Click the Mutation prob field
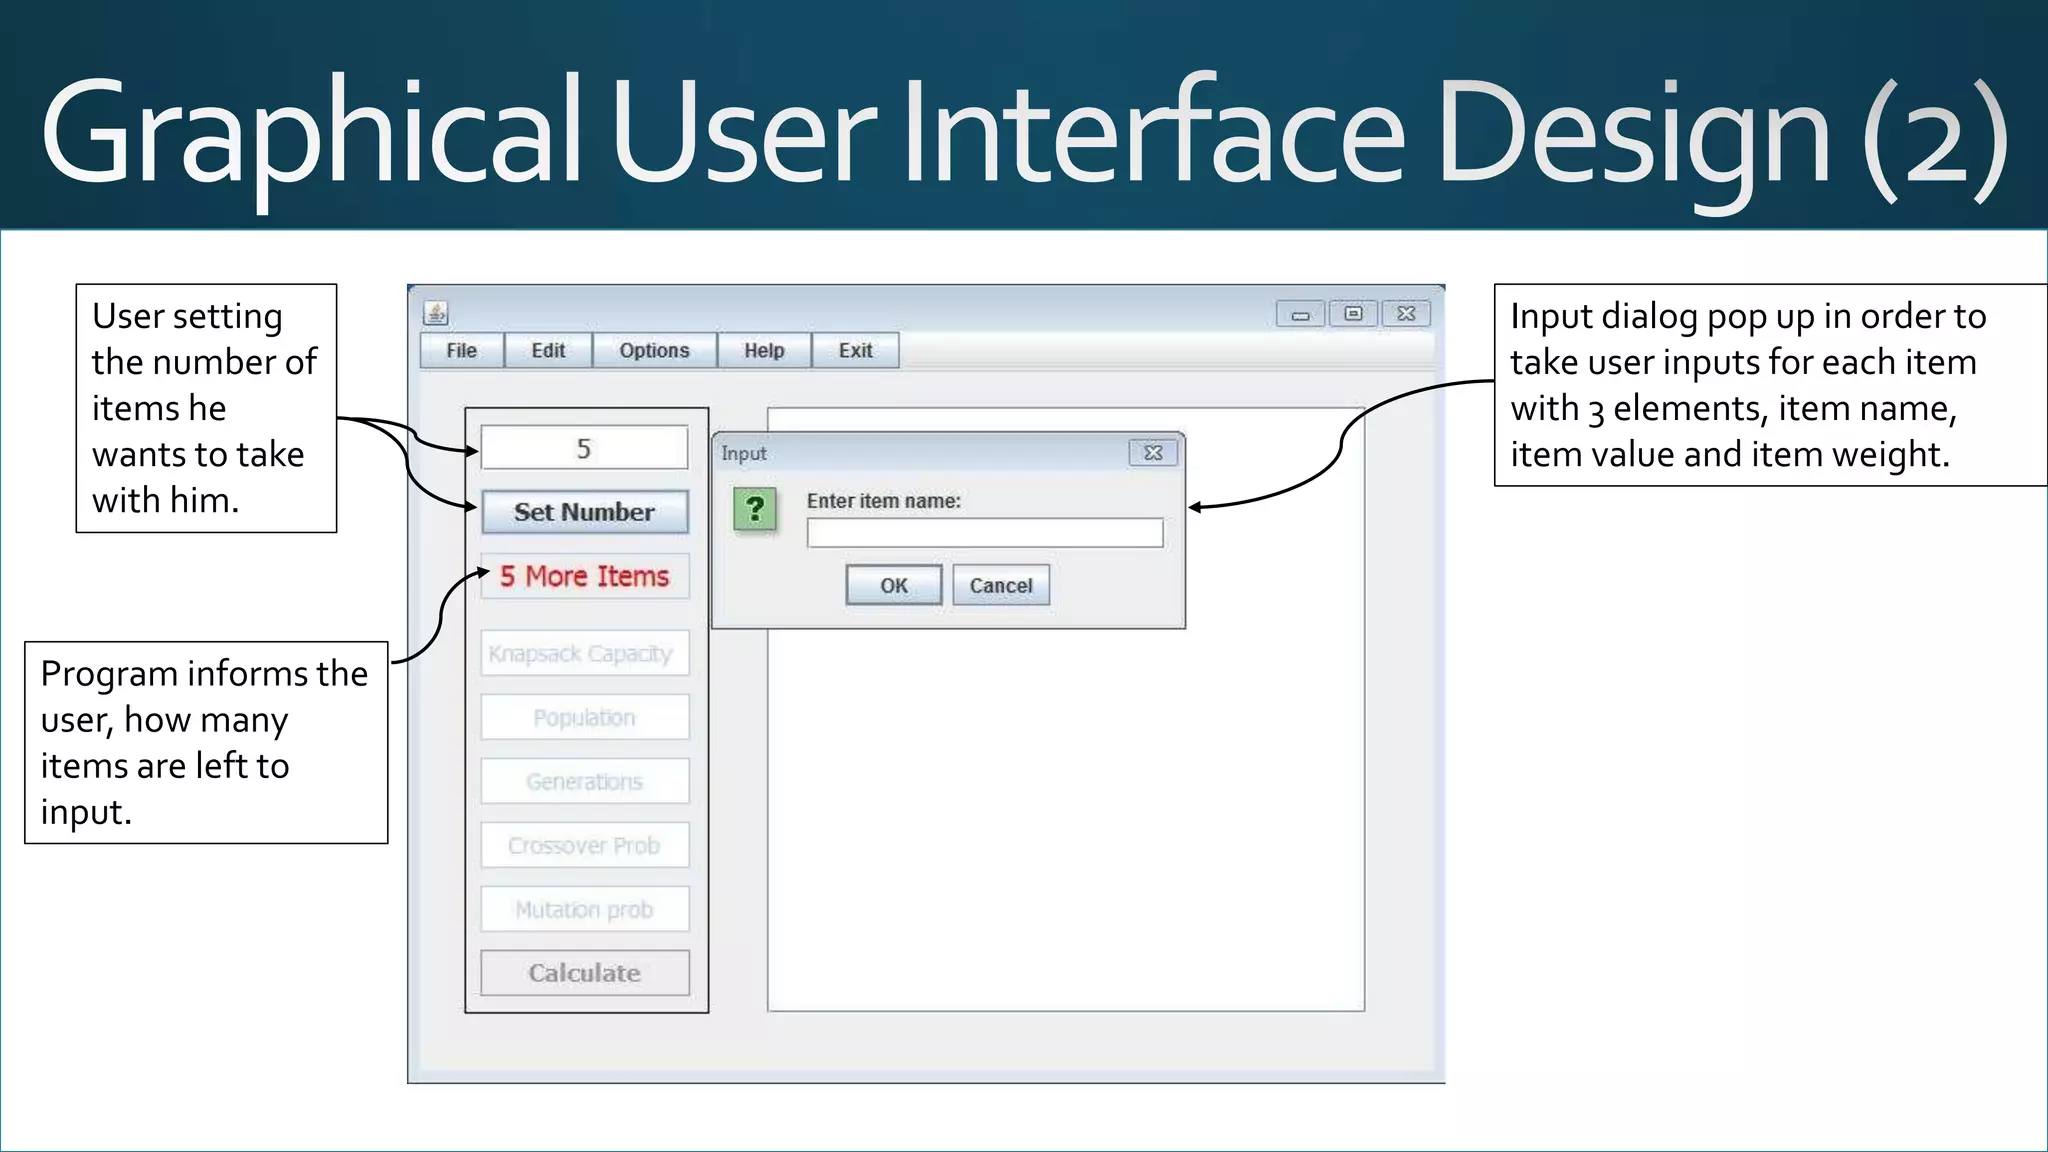The width and height of the screenshot is (2048, 1152). [x=584, y=910]
